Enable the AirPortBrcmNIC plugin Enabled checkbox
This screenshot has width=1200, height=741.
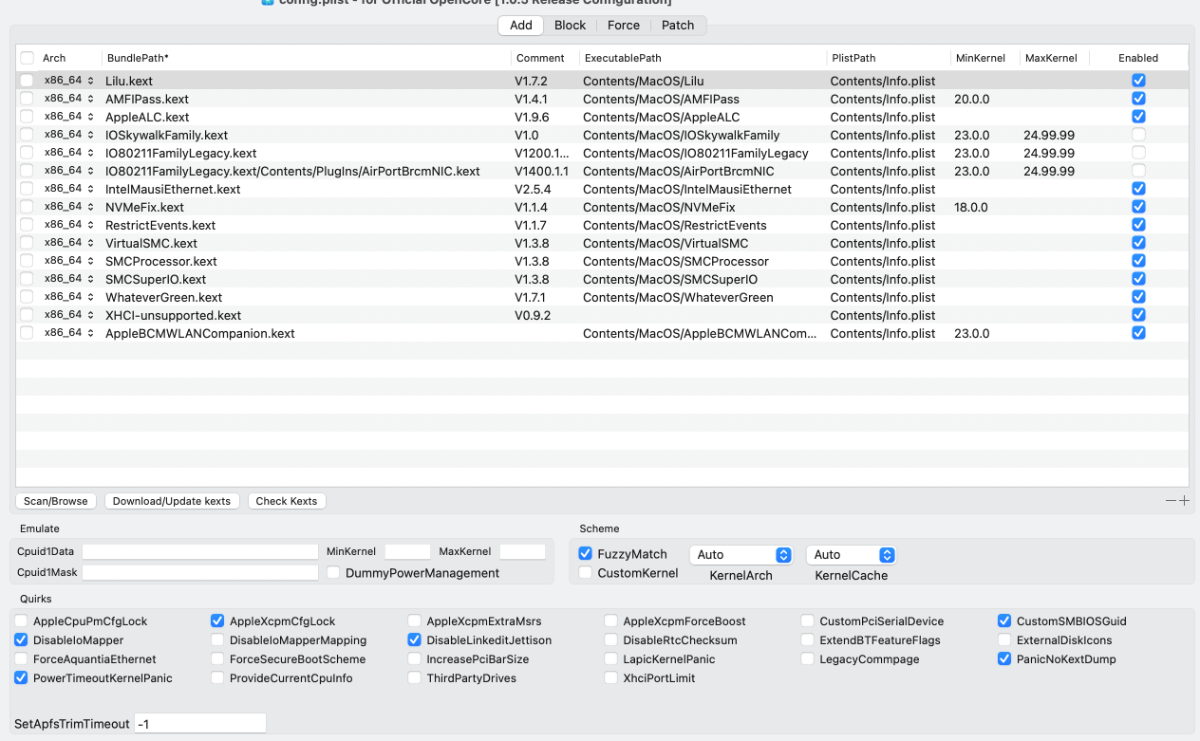point(1138,170)
